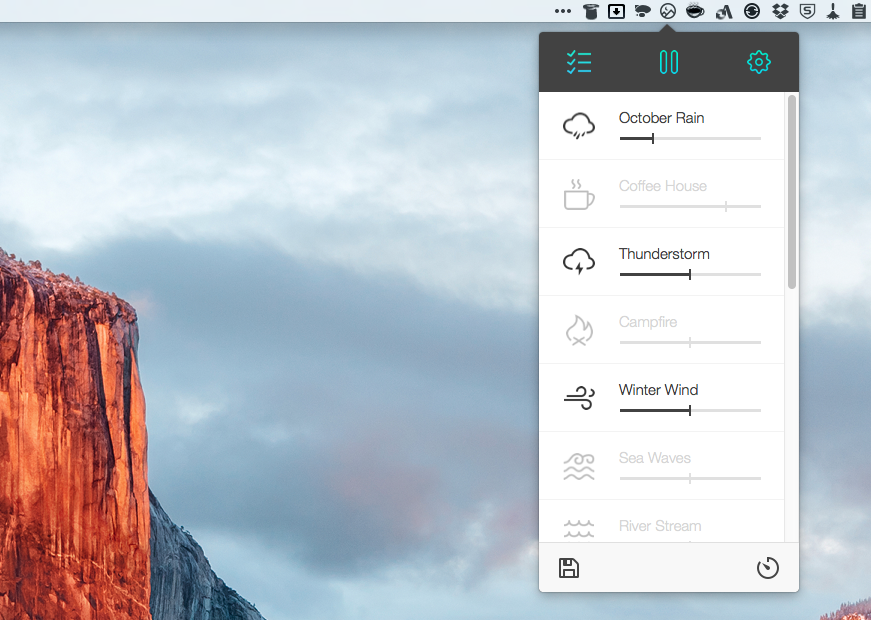Open settings gear in the Noizio panel
This screenshot has height=620, width=871.
[759, 62]
